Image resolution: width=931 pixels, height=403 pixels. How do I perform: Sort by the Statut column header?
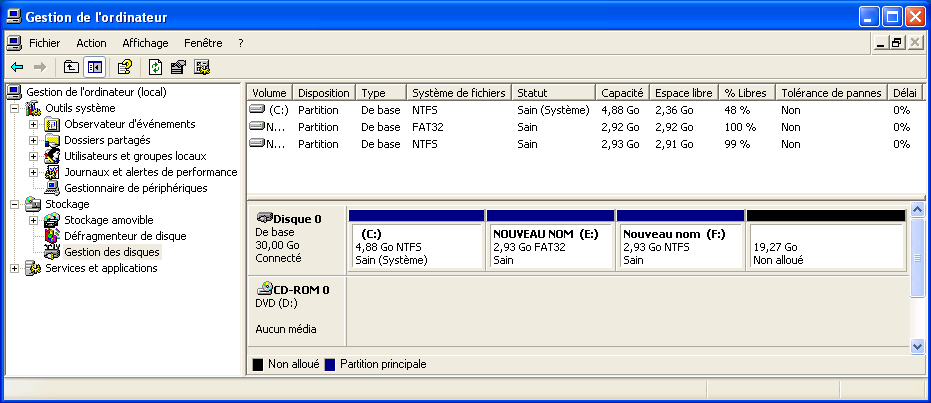(553, 93)
